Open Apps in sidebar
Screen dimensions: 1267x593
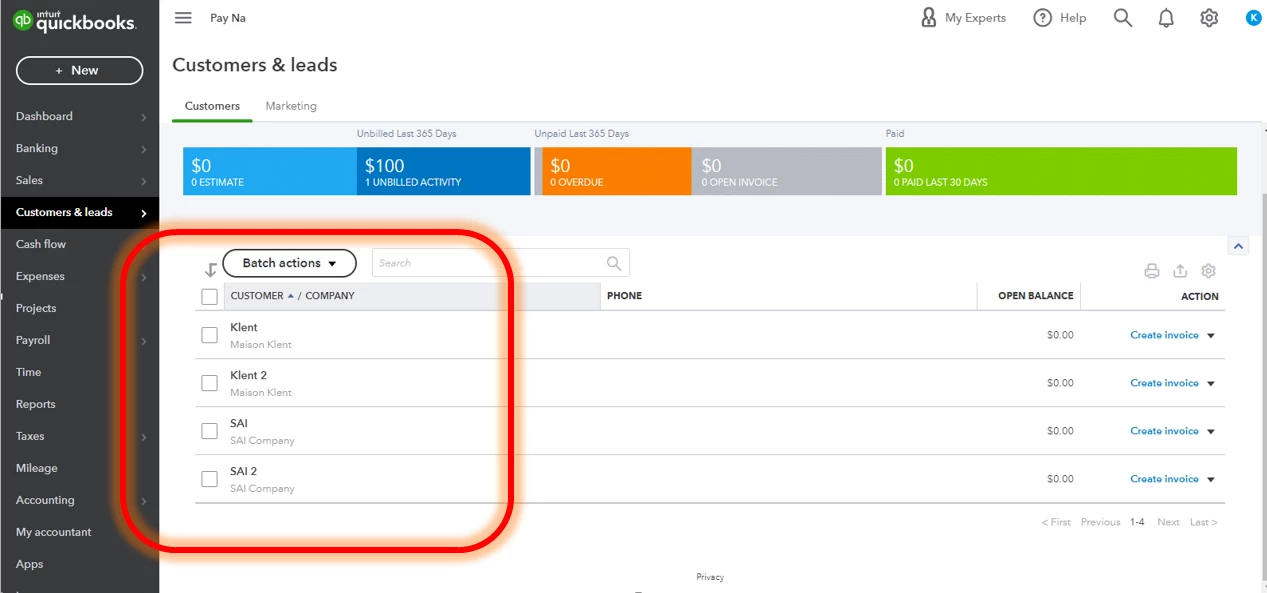[x=30, y=564]
